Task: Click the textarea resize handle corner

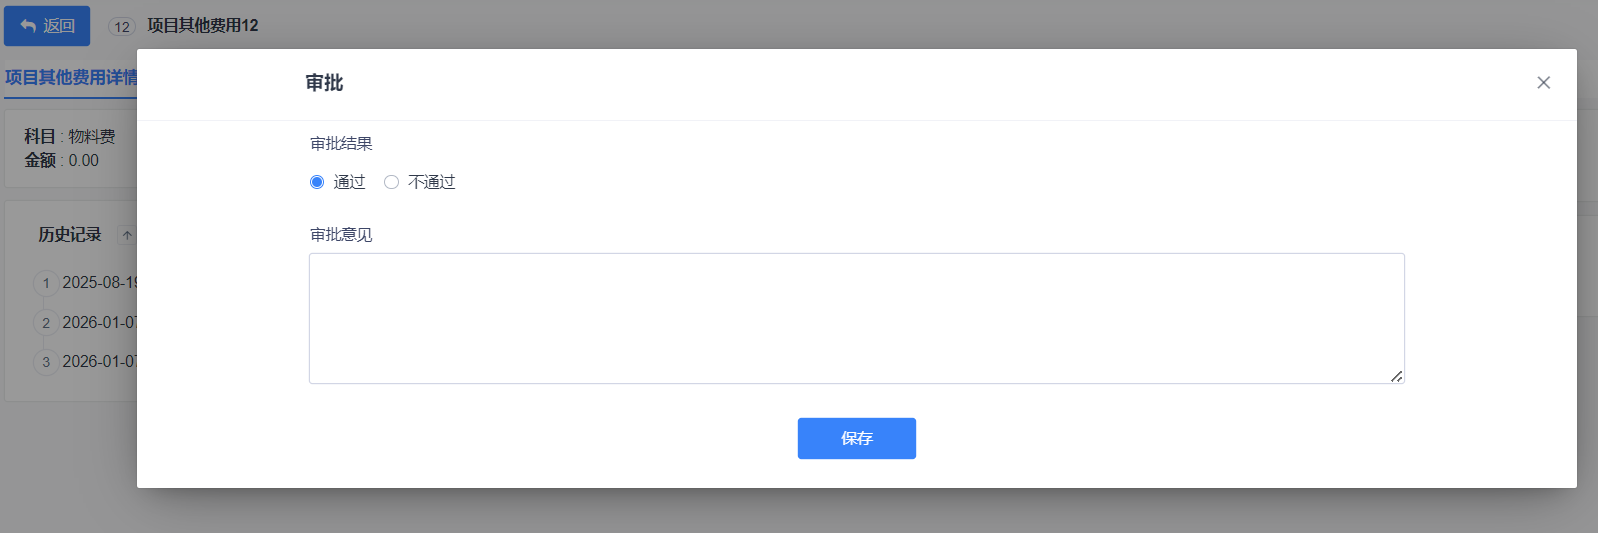Action: (x=1396, y=376)
